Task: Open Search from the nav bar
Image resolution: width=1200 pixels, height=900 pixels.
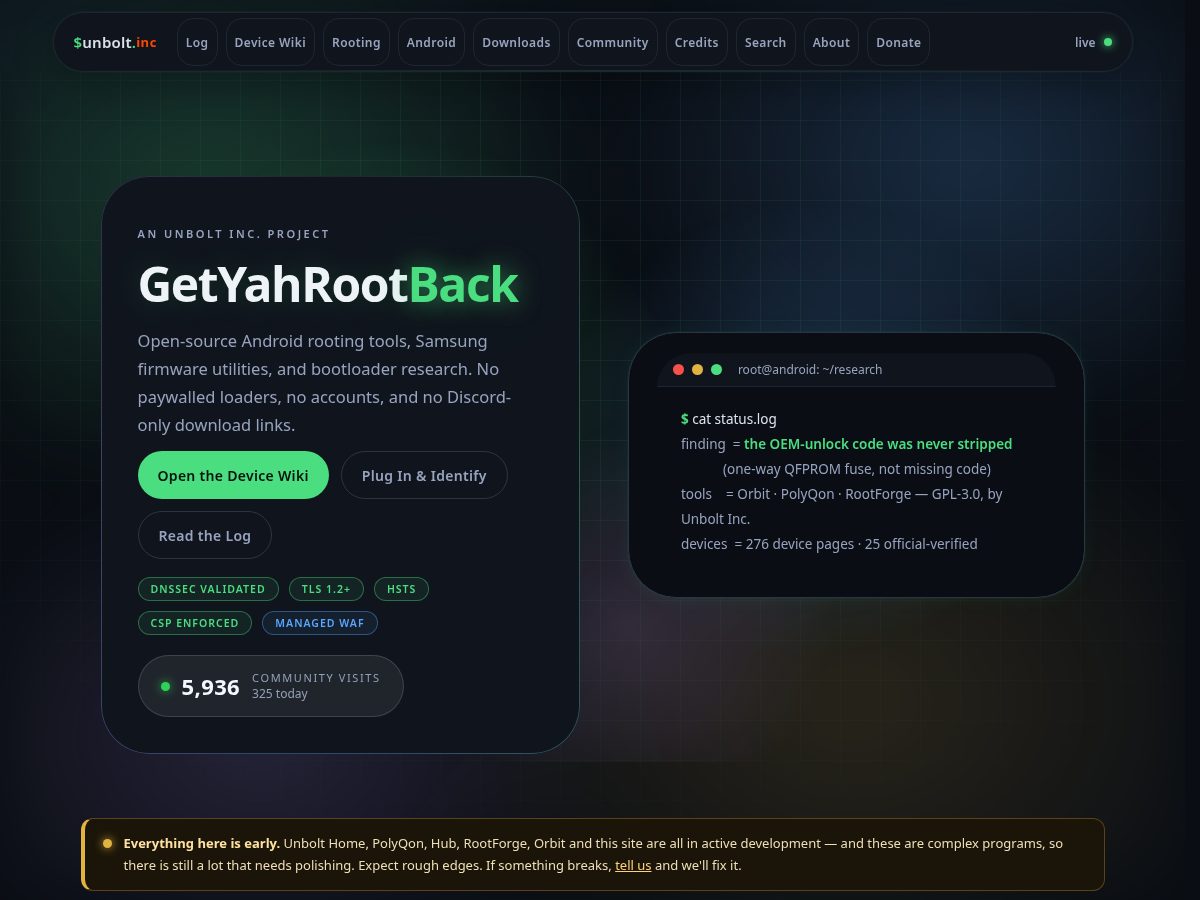Action: (x=765, y=42)
